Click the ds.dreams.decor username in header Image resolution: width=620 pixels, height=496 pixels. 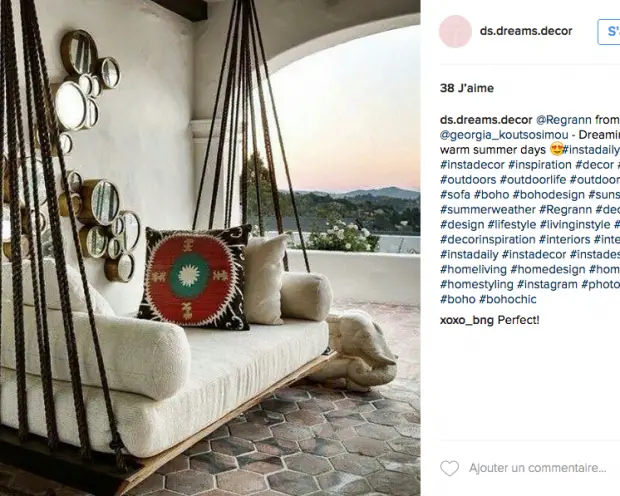coord(526,31)
